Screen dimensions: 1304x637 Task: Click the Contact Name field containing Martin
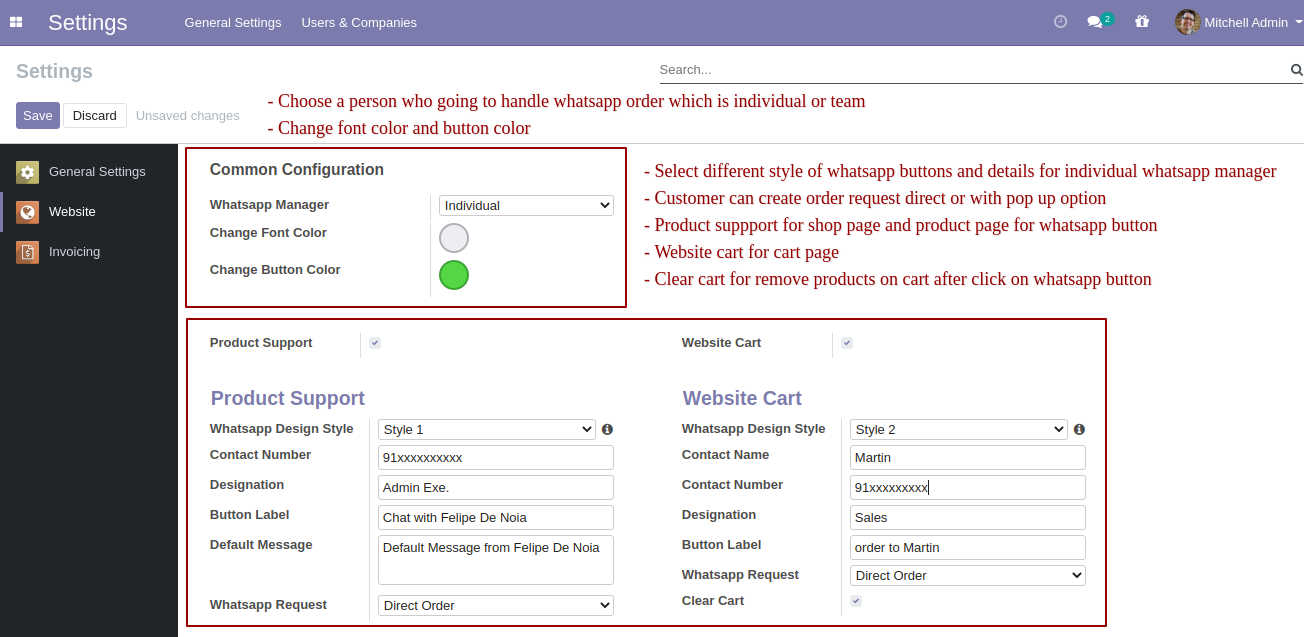coord(968,457)
